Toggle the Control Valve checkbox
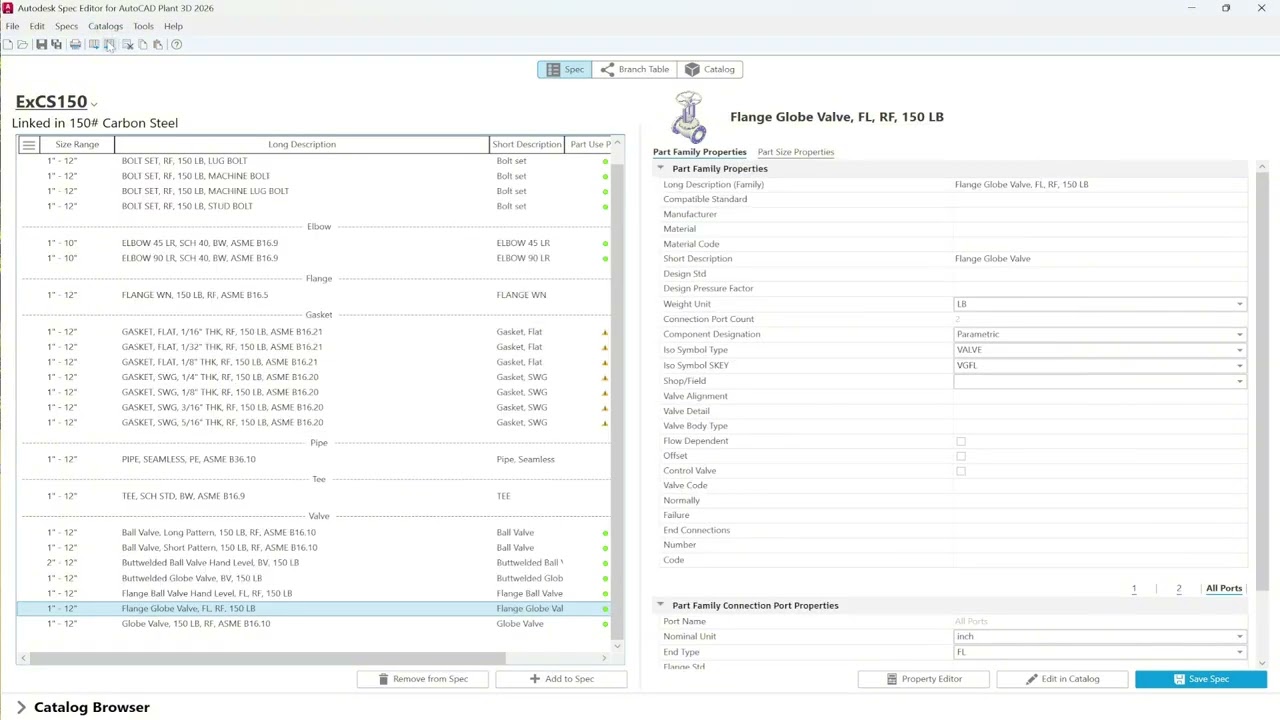 [961, 471]
